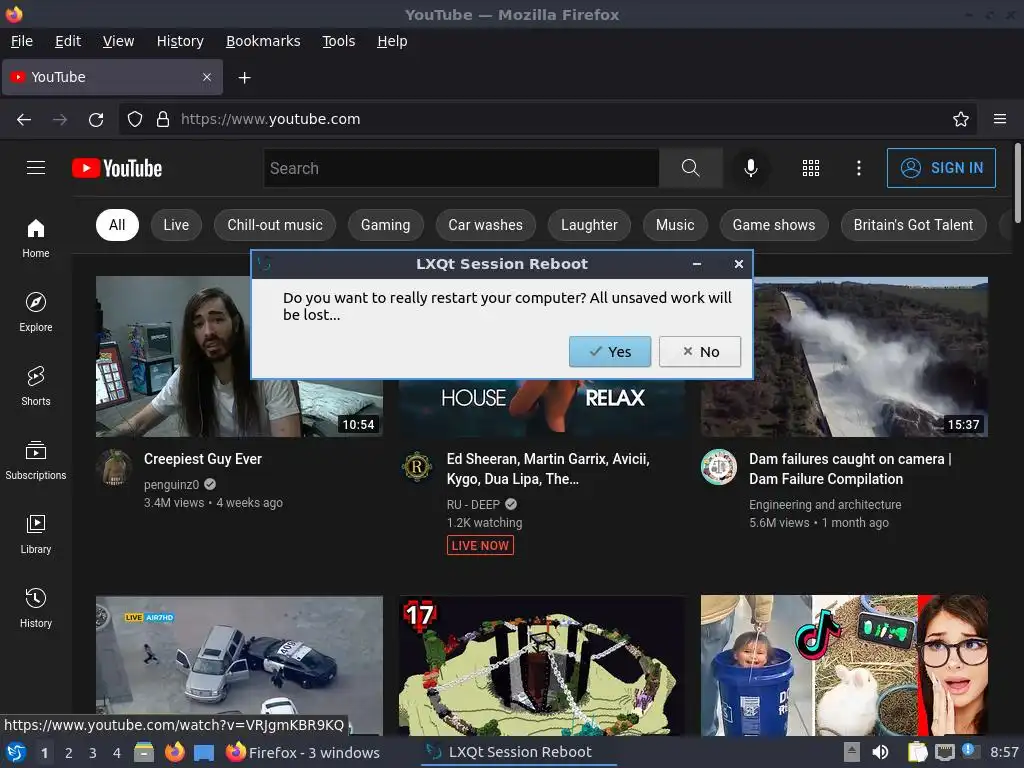Image resolution: width=1024 pixels, height=768 pixels.
Task: Start voice search with microphone icon
Action: coord(750,168)
